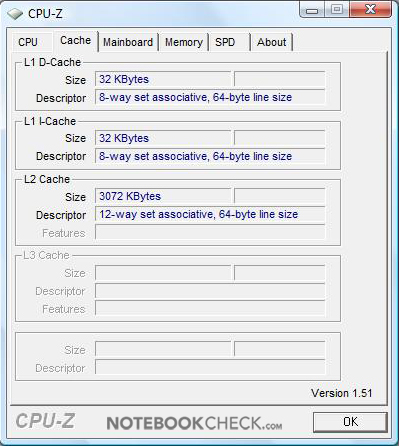Image resolution: width=399 pixels, height=446 pixels.
Task: Click the L2 Cache 12-way Descriptor field
Action: click(x=210, y=214)
